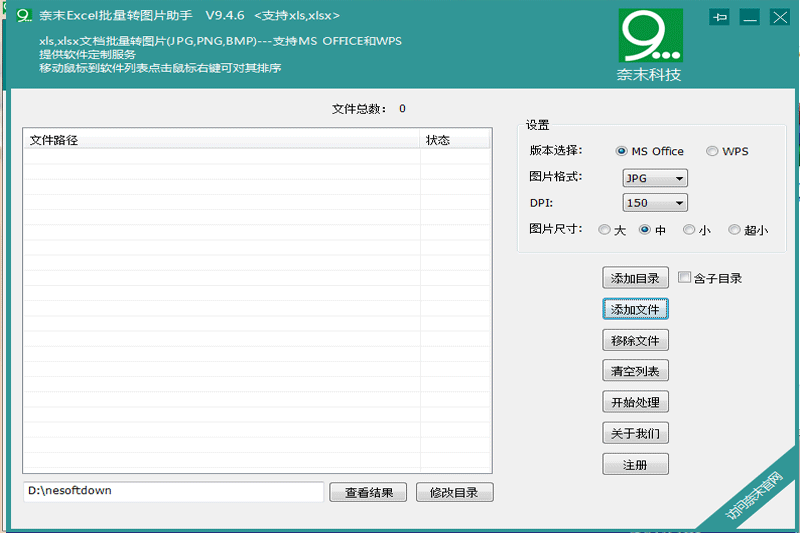The width and height of the screenshot is (800, 533).
Task: Click the 状态 column header
Action: click(455, 140)
